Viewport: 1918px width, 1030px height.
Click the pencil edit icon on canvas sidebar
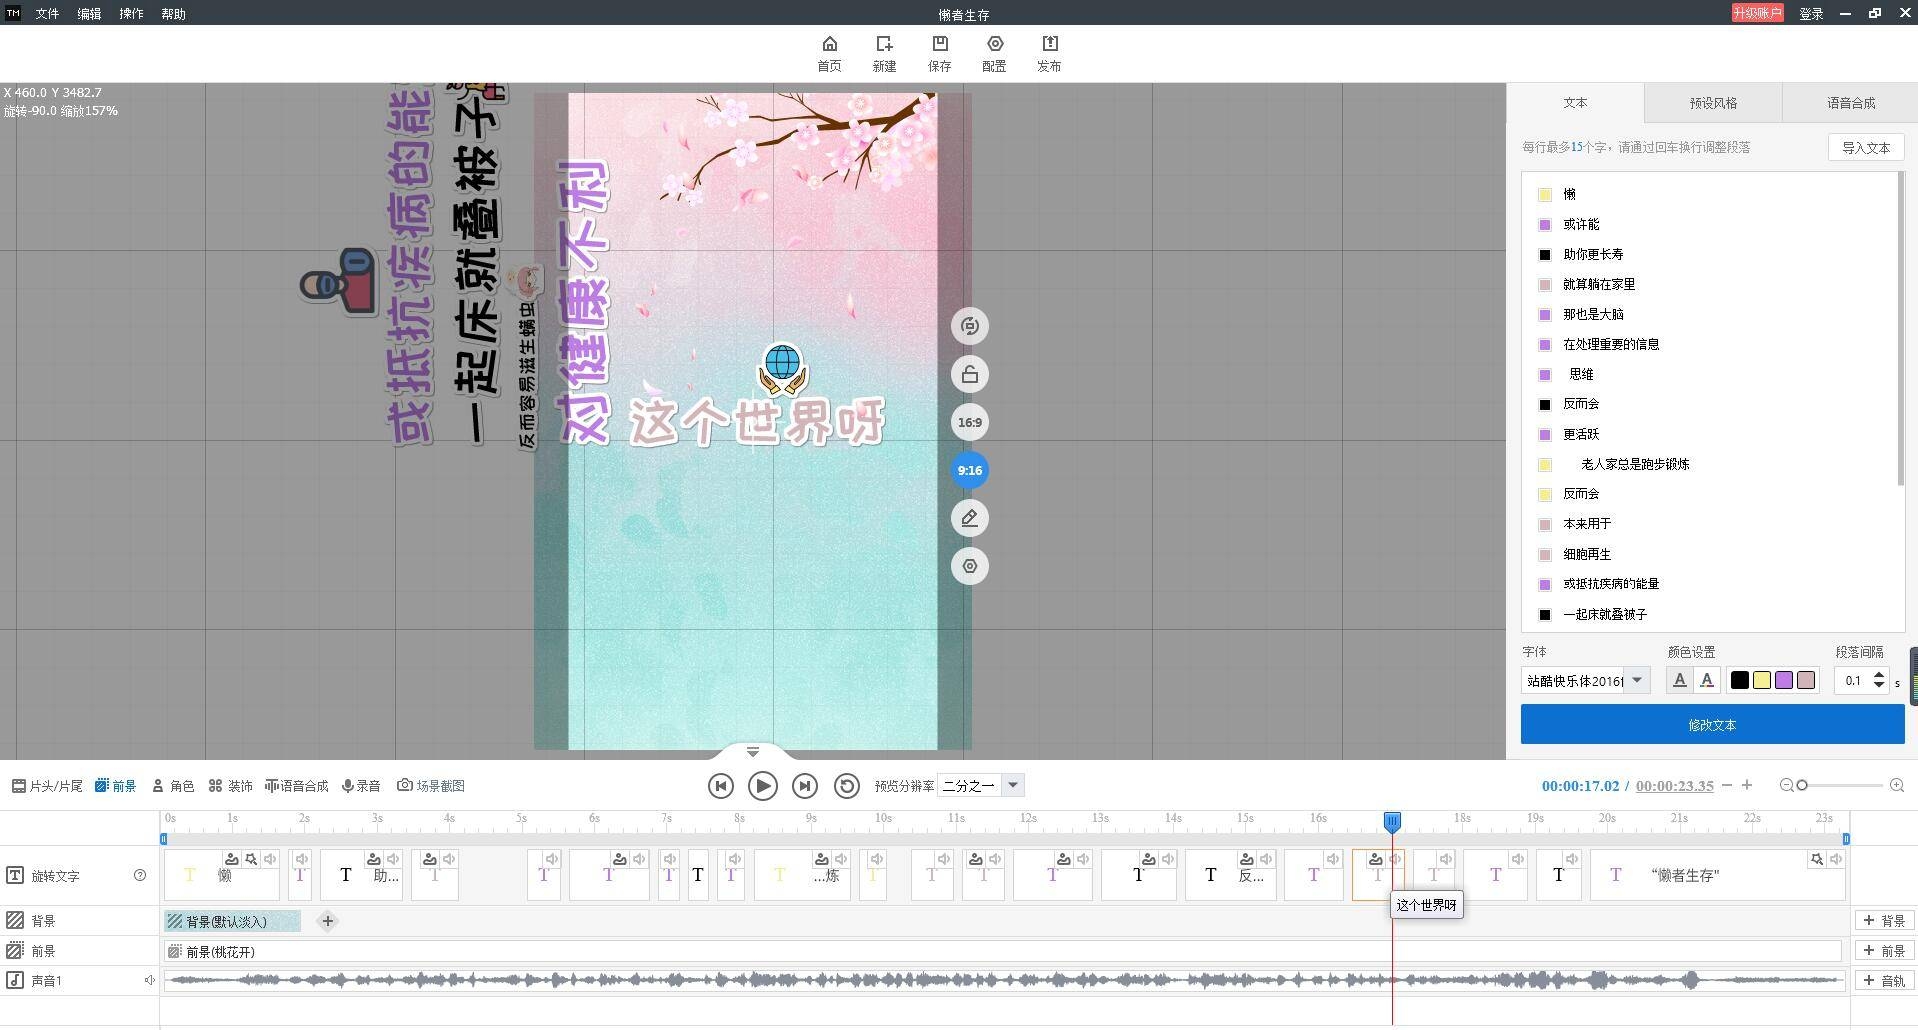click(968, 517)
